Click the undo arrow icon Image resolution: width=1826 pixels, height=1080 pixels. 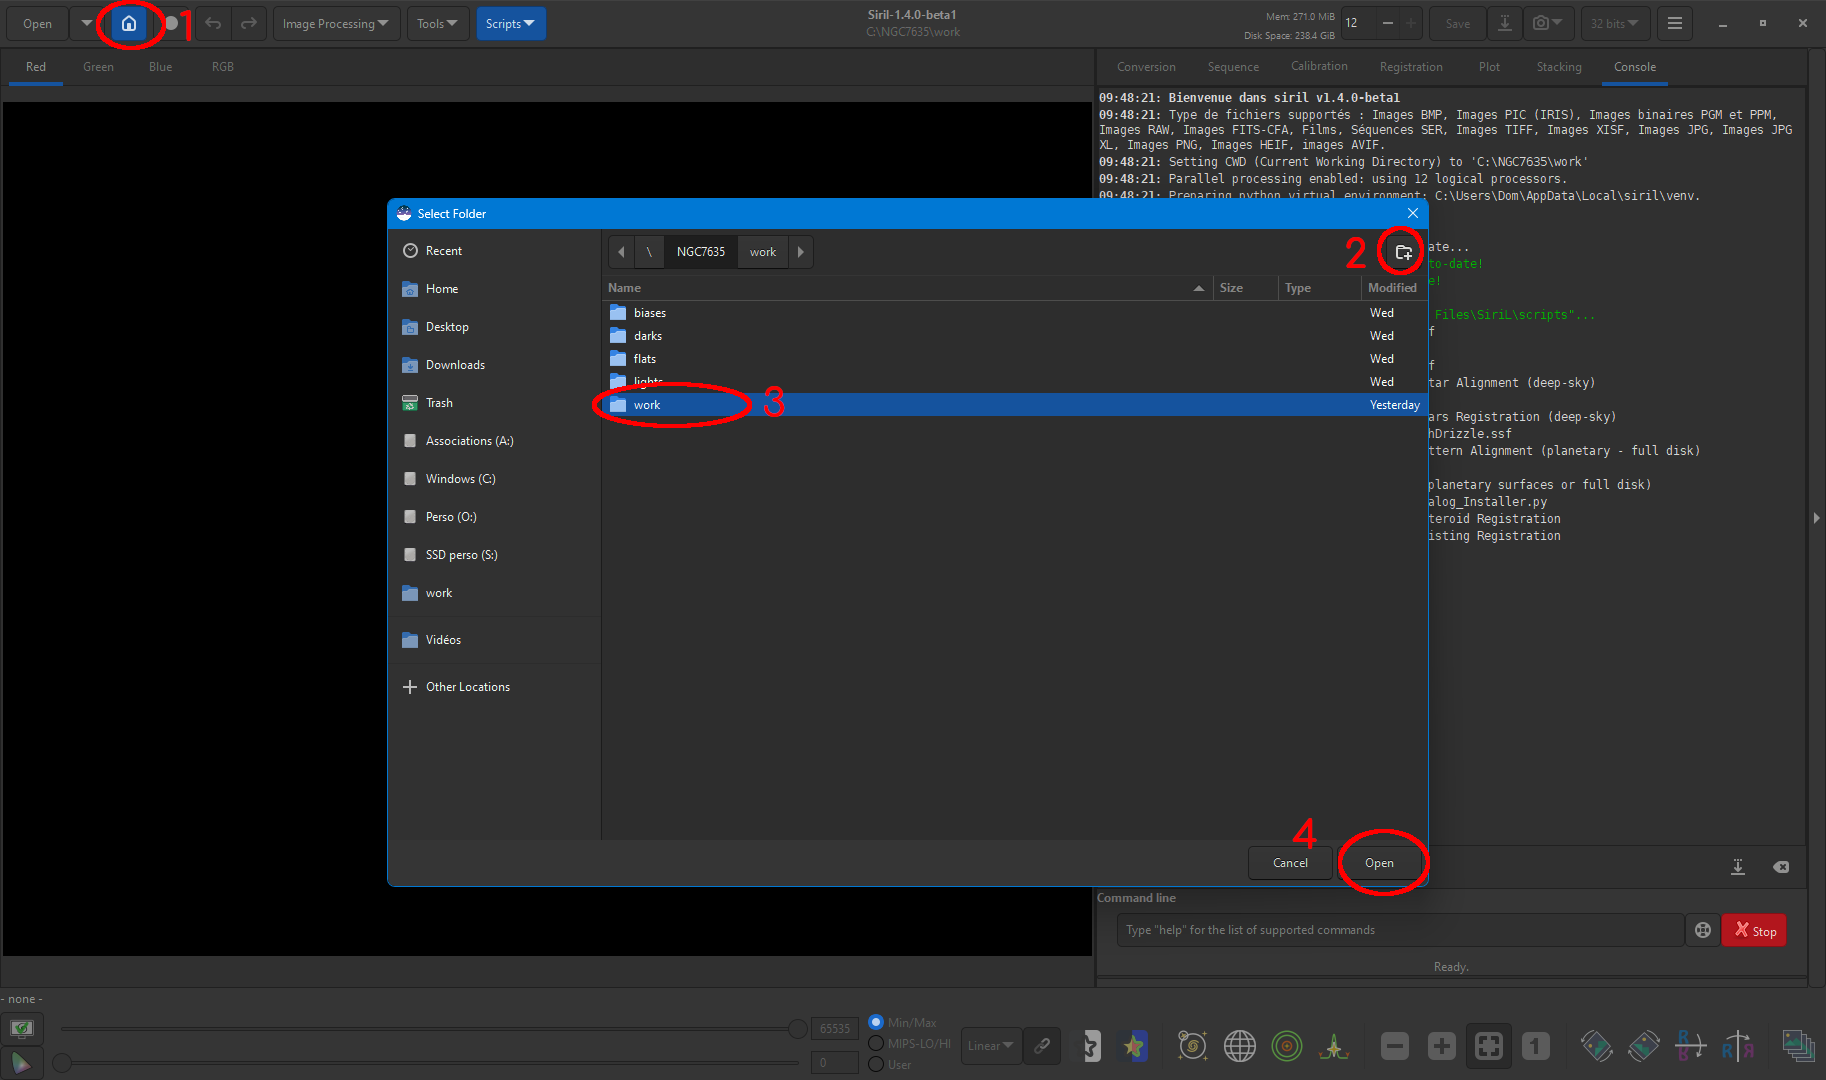[x=213, y=23]
